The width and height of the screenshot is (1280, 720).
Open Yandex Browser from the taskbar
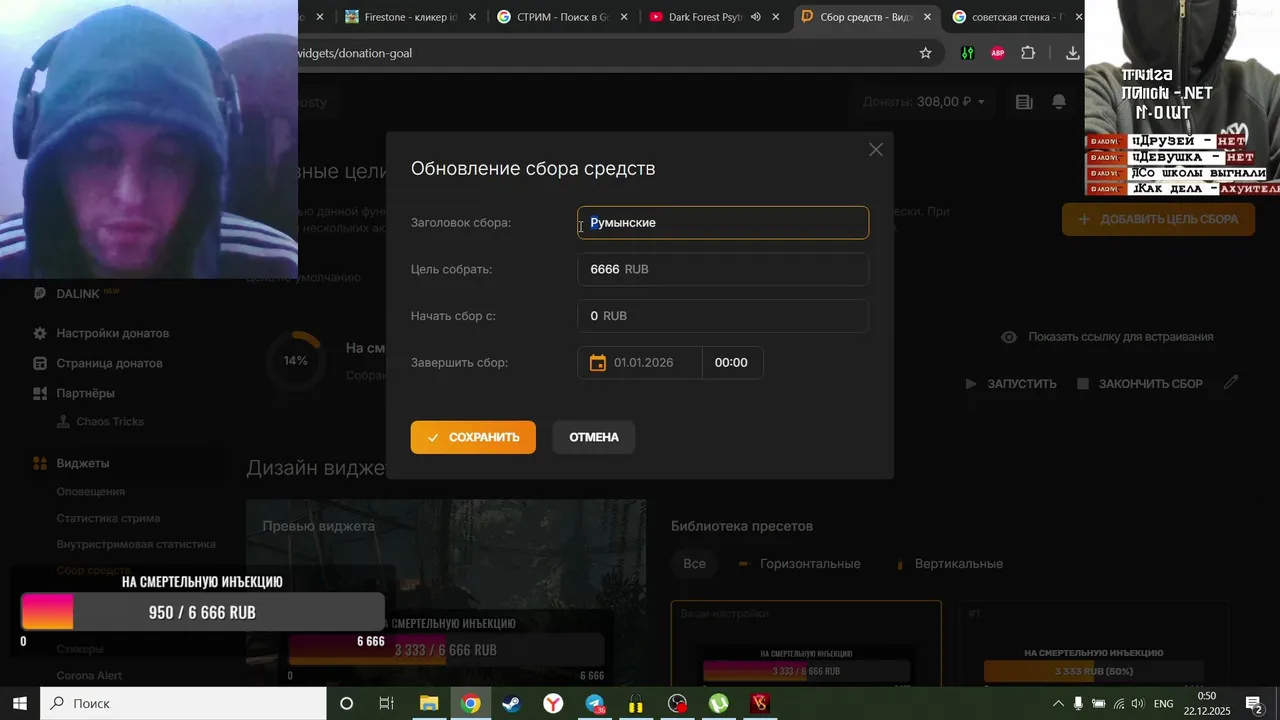click(x=553, y=704)
